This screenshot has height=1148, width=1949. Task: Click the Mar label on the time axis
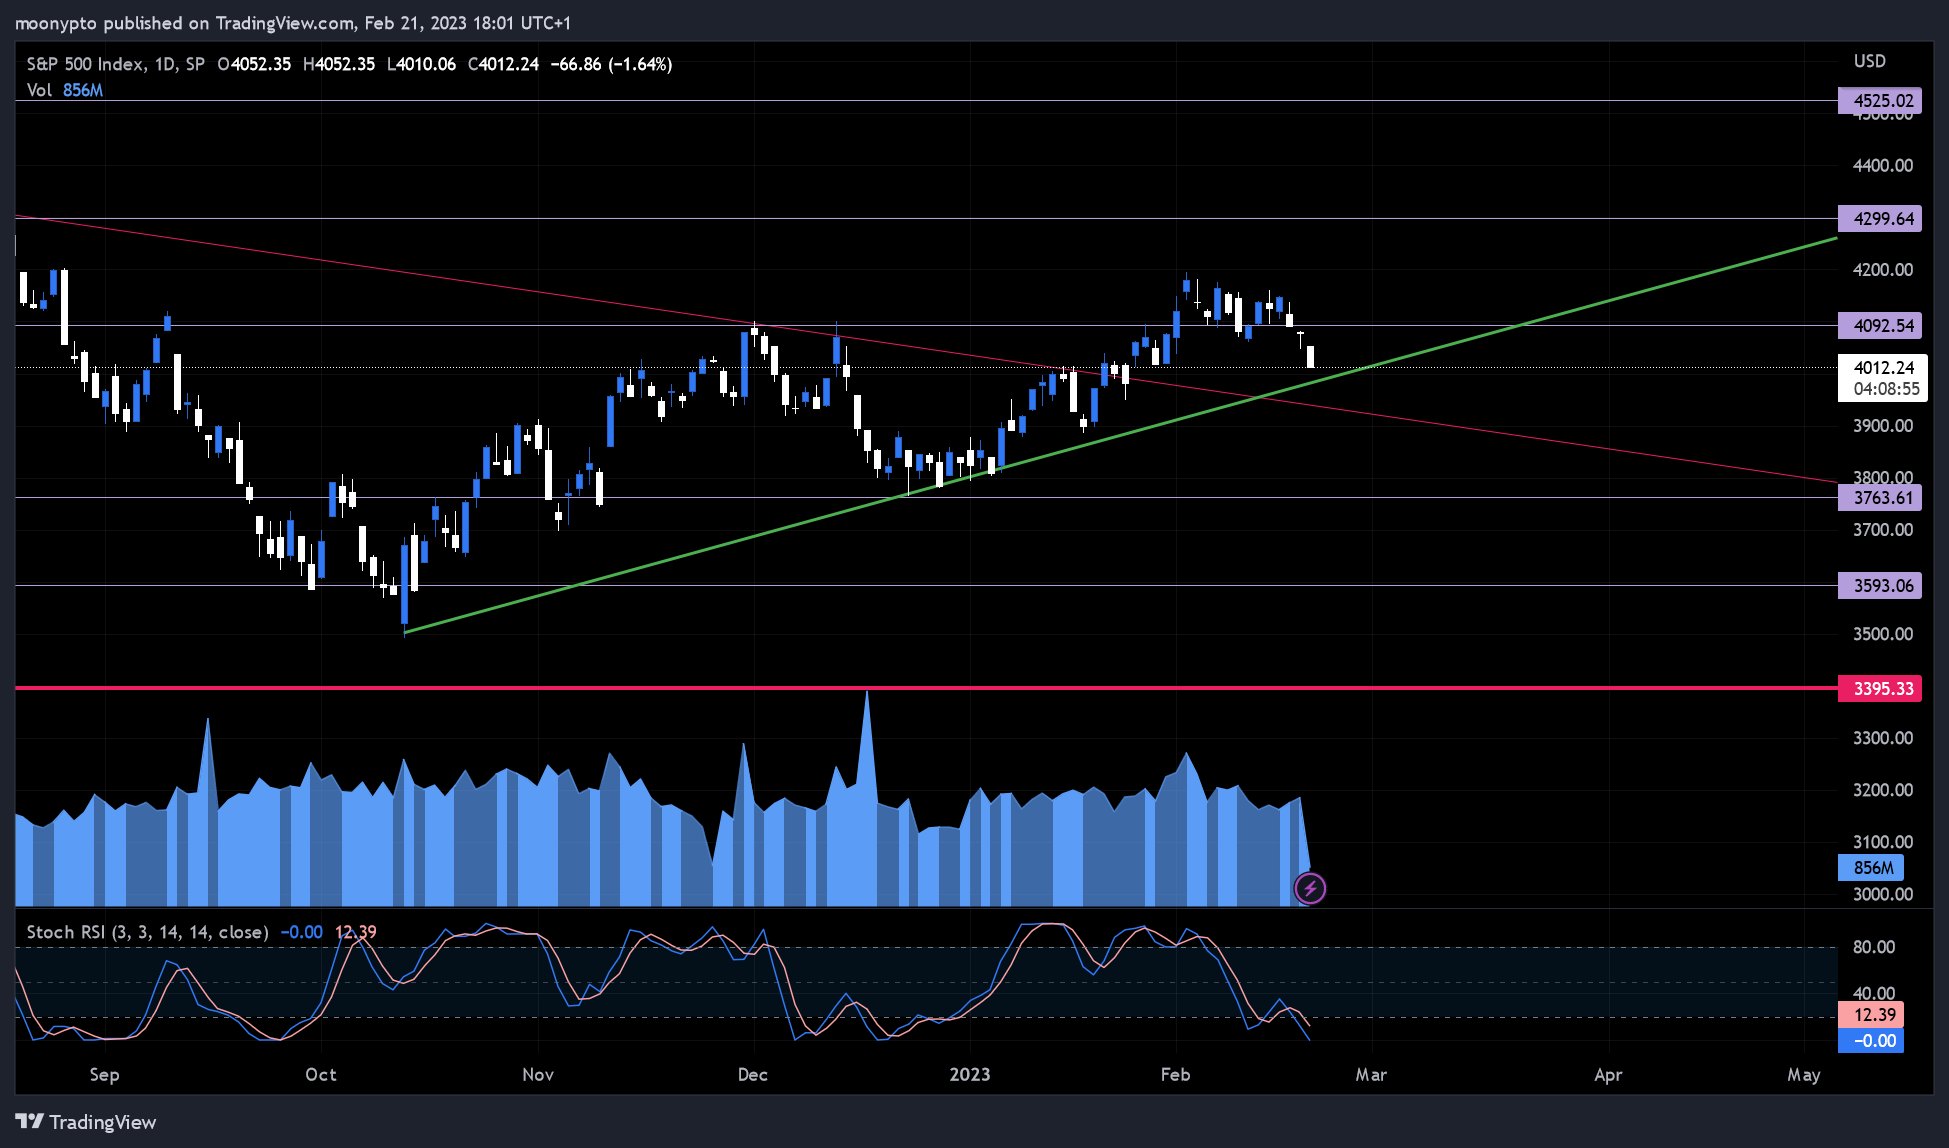[1371, 1074]
